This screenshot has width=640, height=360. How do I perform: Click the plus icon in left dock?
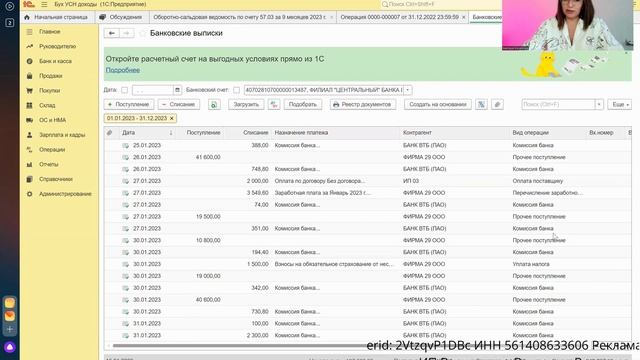tap(10, 329)
